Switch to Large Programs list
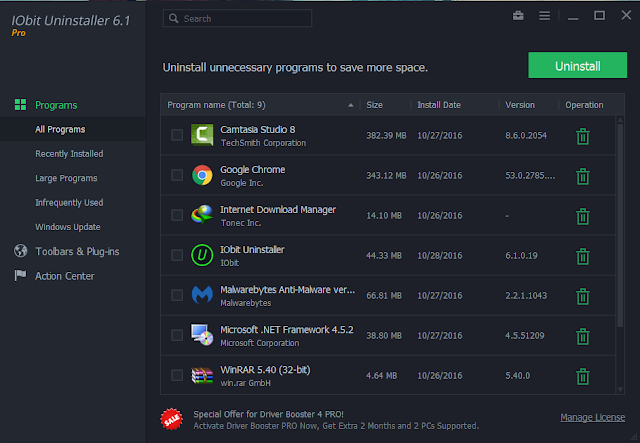 click(66, 178)
